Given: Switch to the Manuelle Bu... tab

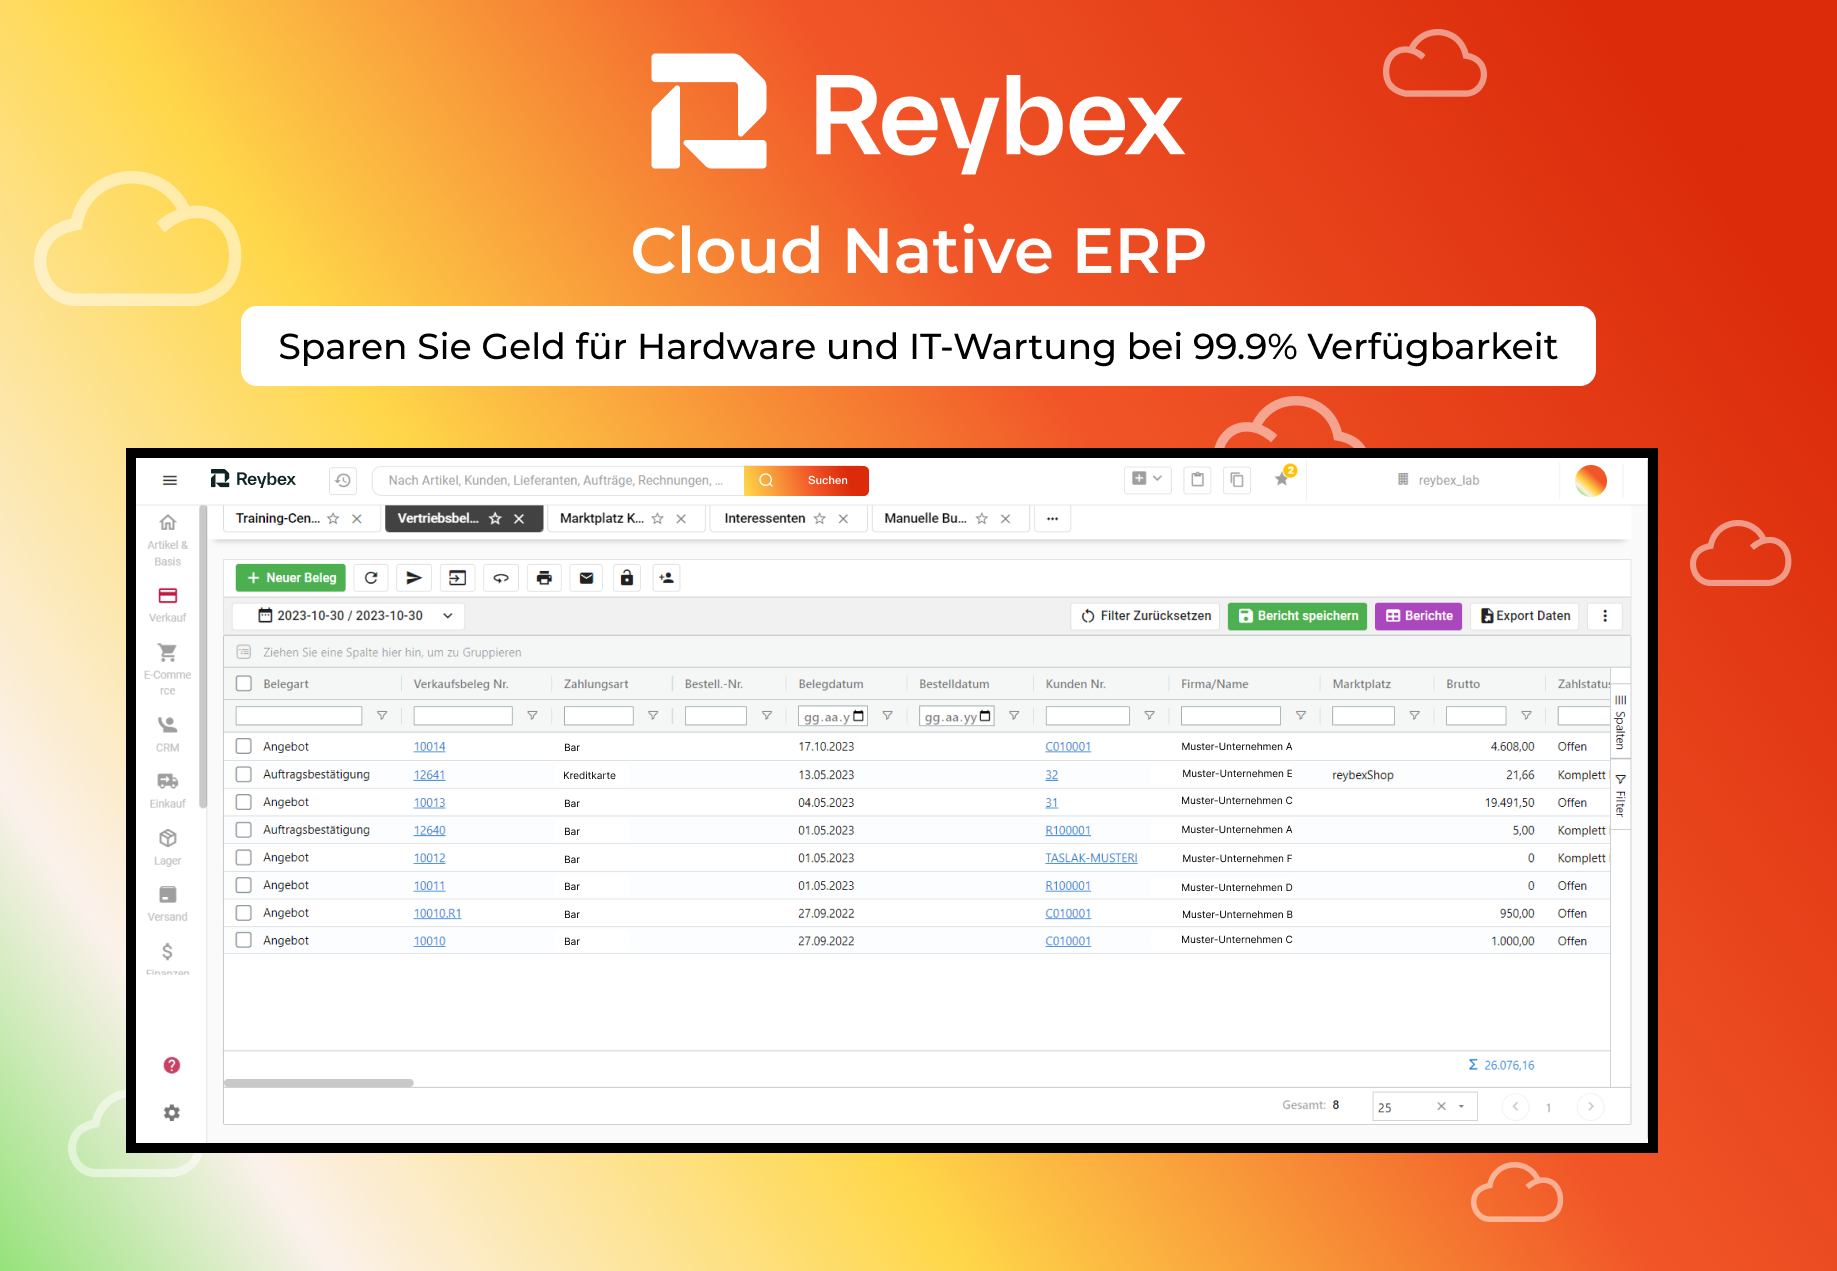Looking at the screenshot, I should 926,519.
